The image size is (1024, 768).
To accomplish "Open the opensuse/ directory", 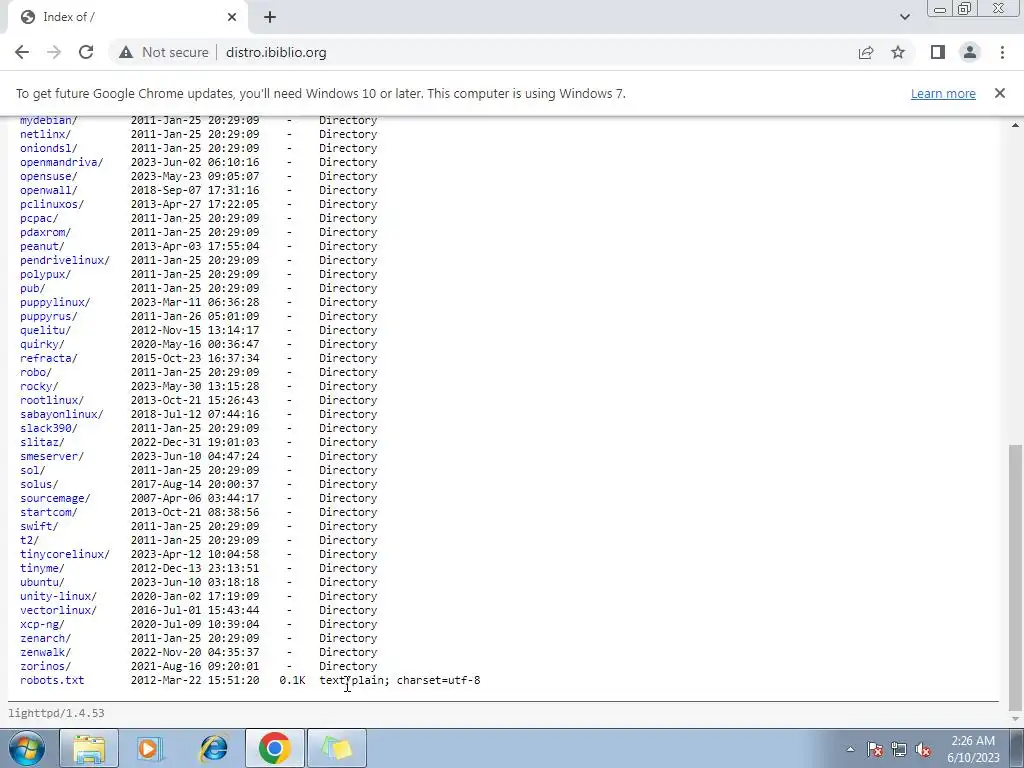I will tap(49, 176).
